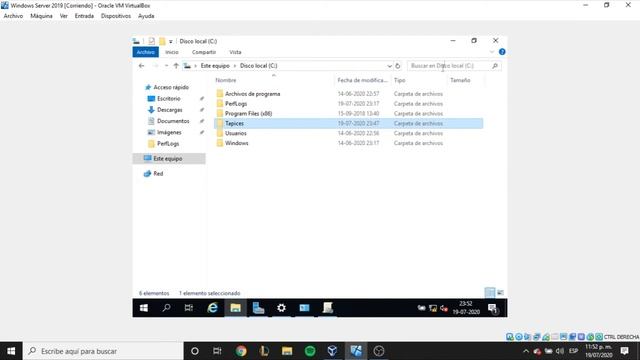Open VirtualBox Ayuda menu

(146, 16)
